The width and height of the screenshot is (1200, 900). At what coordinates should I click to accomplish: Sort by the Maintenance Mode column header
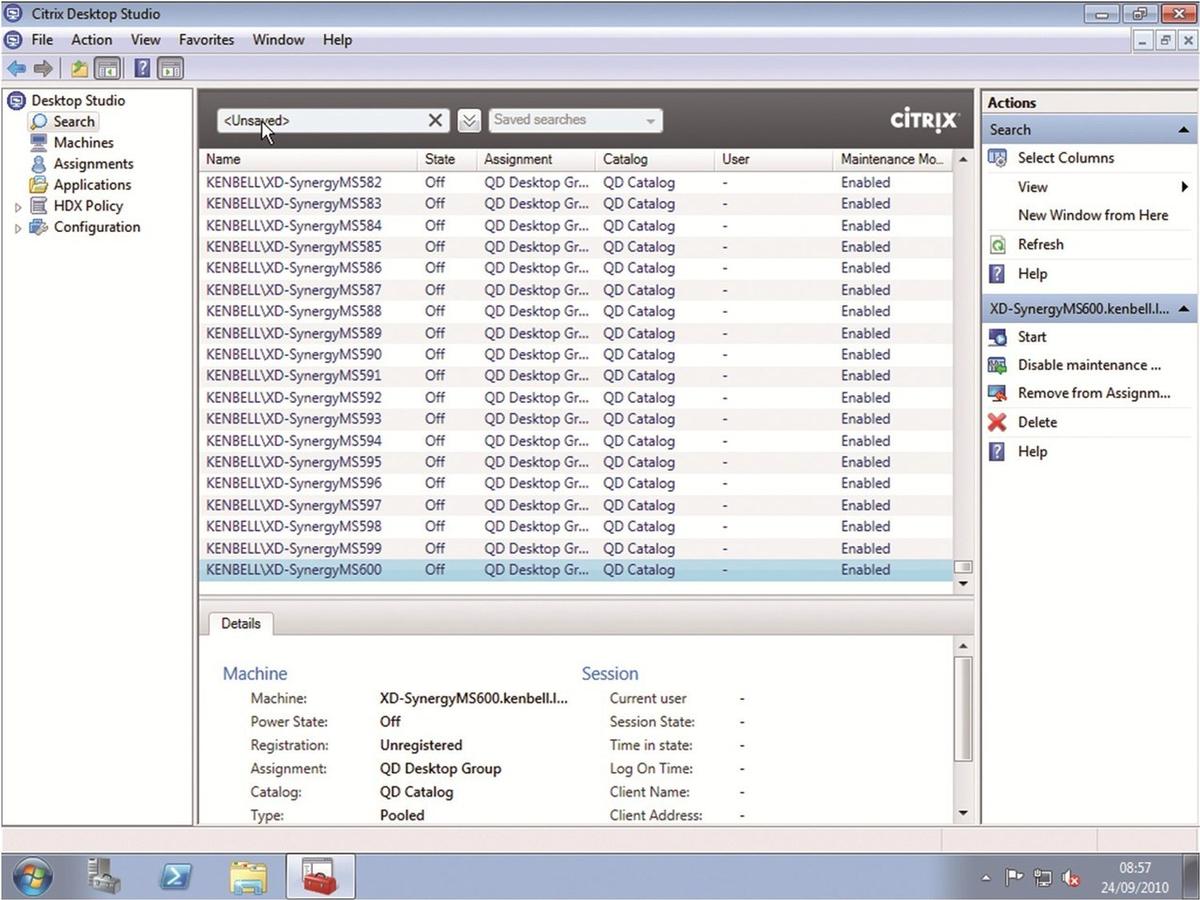point(893,159)
